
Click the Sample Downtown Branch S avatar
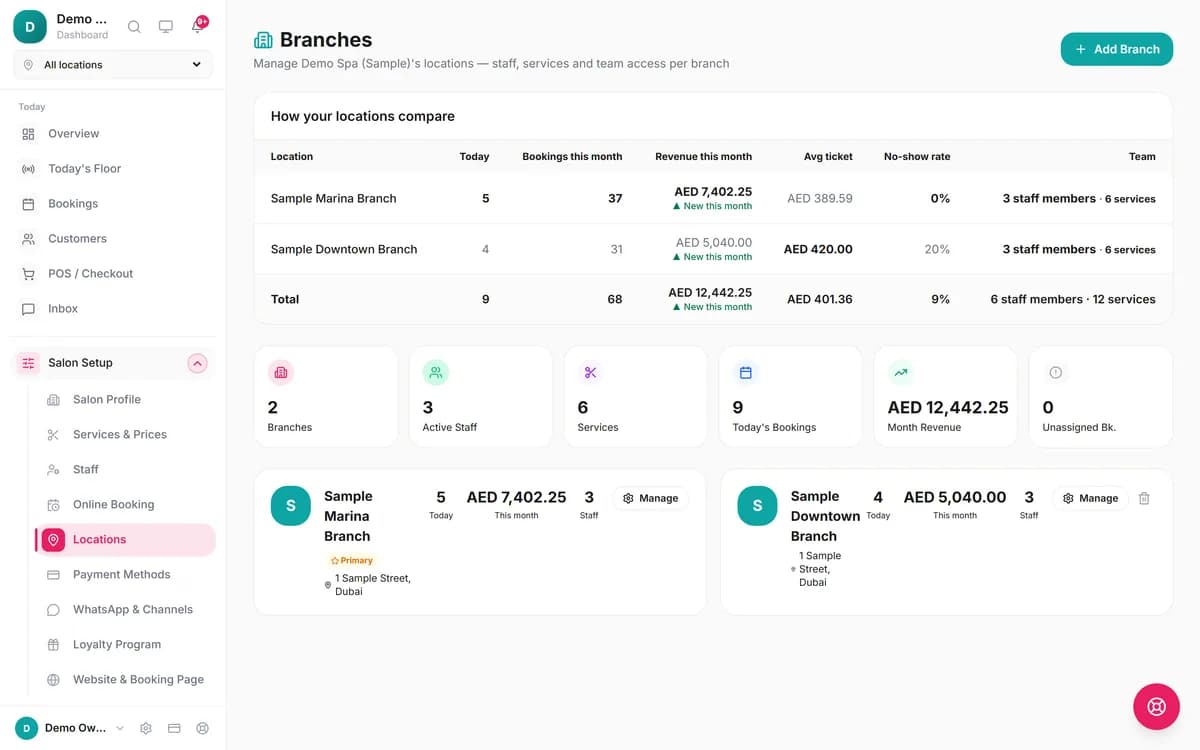click(x=757, y=506)
